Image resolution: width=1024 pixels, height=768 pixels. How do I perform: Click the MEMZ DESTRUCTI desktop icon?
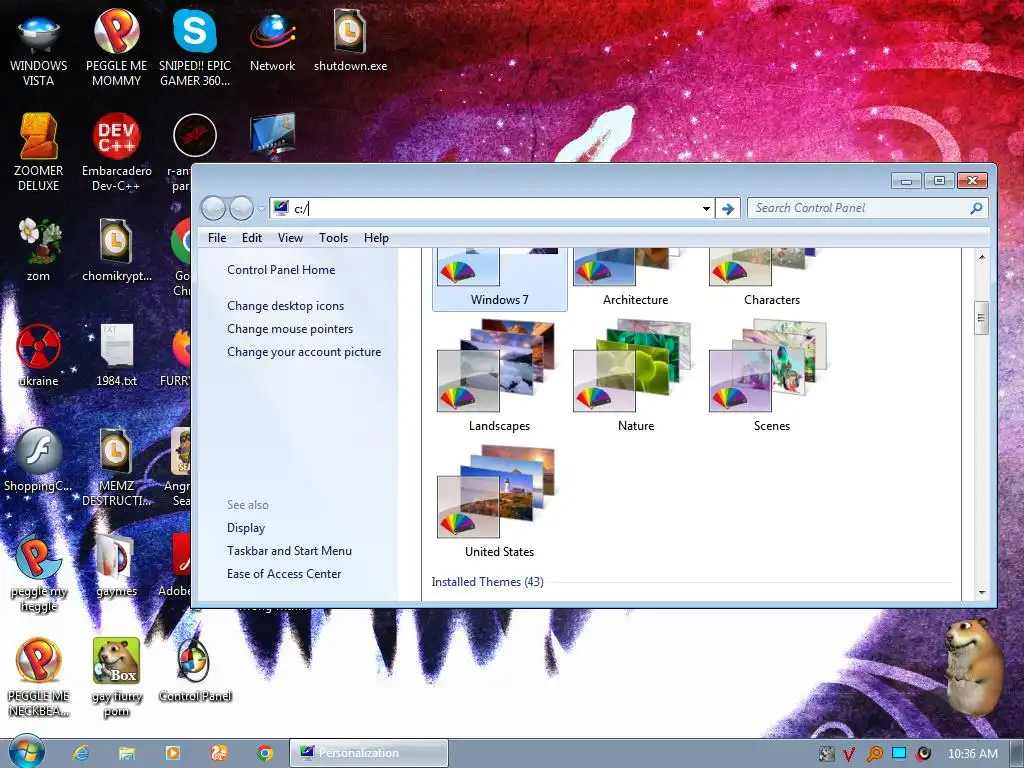[x=116, y=467]
